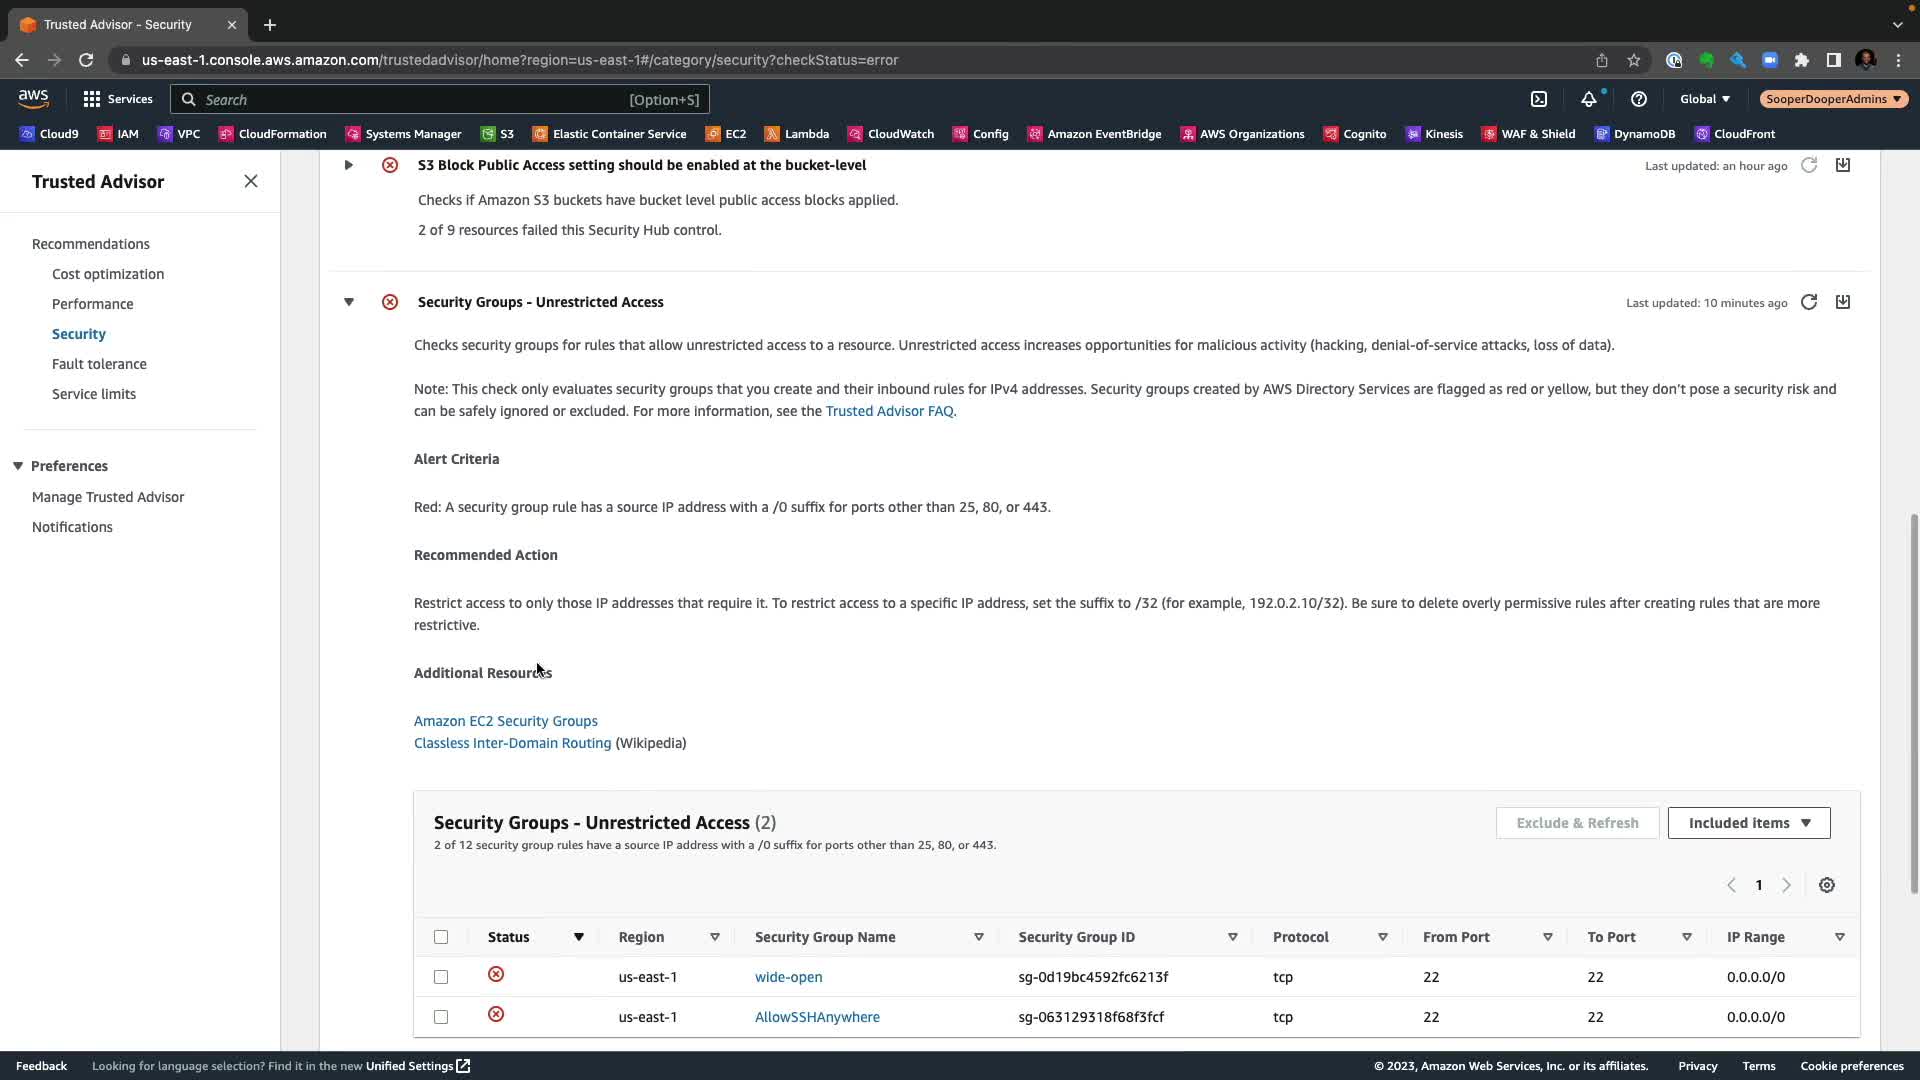
Task: Open the Trusted Advisor FAQ link
Action: (x=888, y=411)
